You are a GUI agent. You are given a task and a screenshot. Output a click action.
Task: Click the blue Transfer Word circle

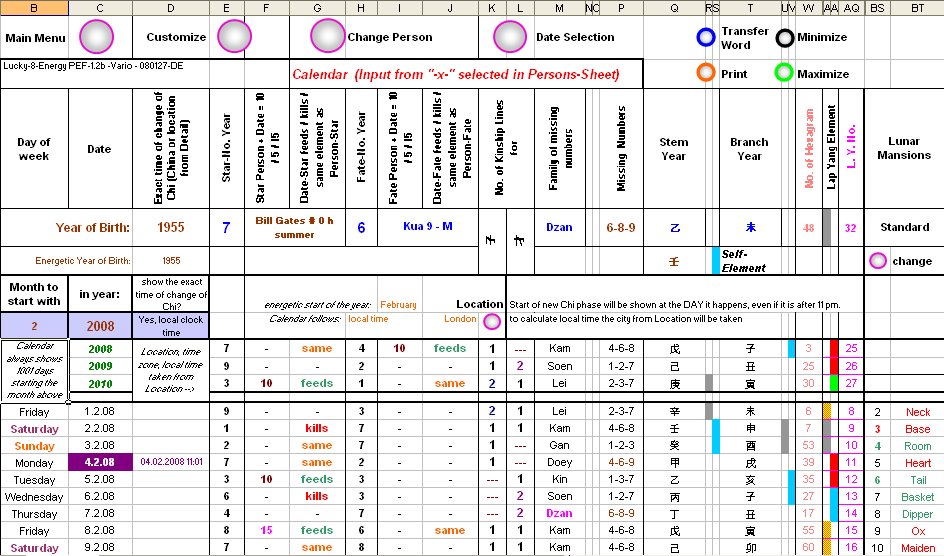(706, 38)
